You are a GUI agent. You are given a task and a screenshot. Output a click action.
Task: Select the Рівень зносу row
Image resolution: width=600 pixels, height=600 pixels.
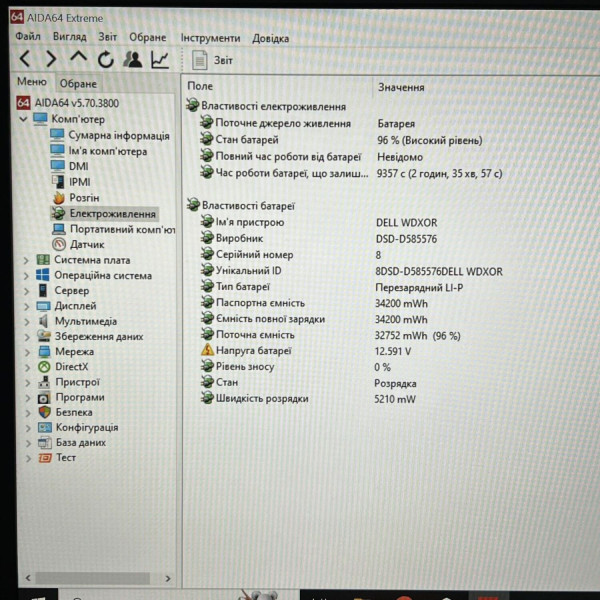click(x=296, y=367)
